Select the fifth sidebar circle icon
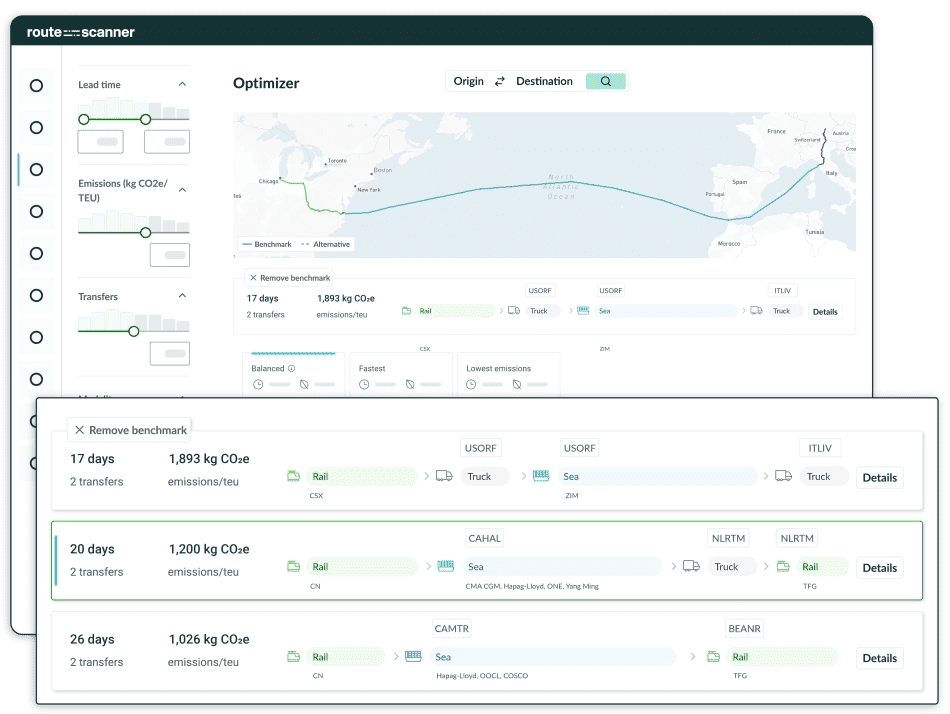Screen dimensions: 950x714 36,253
